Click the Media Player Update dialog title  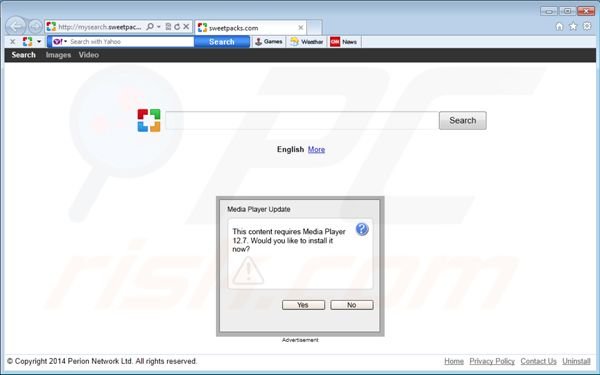click(x=259, y=209)
